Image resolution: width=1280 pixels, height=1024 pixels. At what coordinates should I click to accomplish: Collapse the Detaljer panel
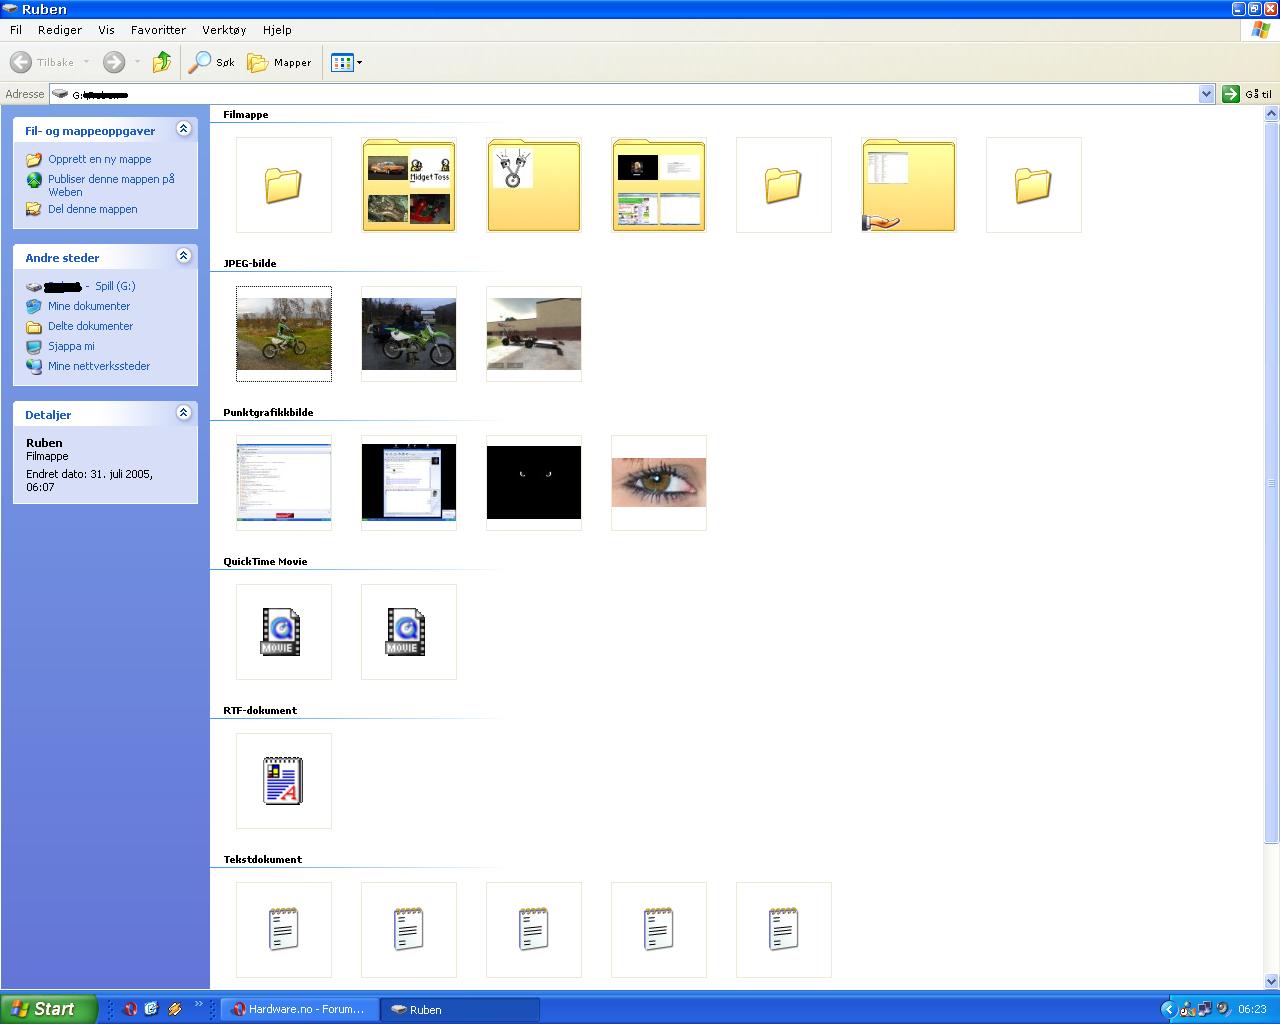point(183,413)
